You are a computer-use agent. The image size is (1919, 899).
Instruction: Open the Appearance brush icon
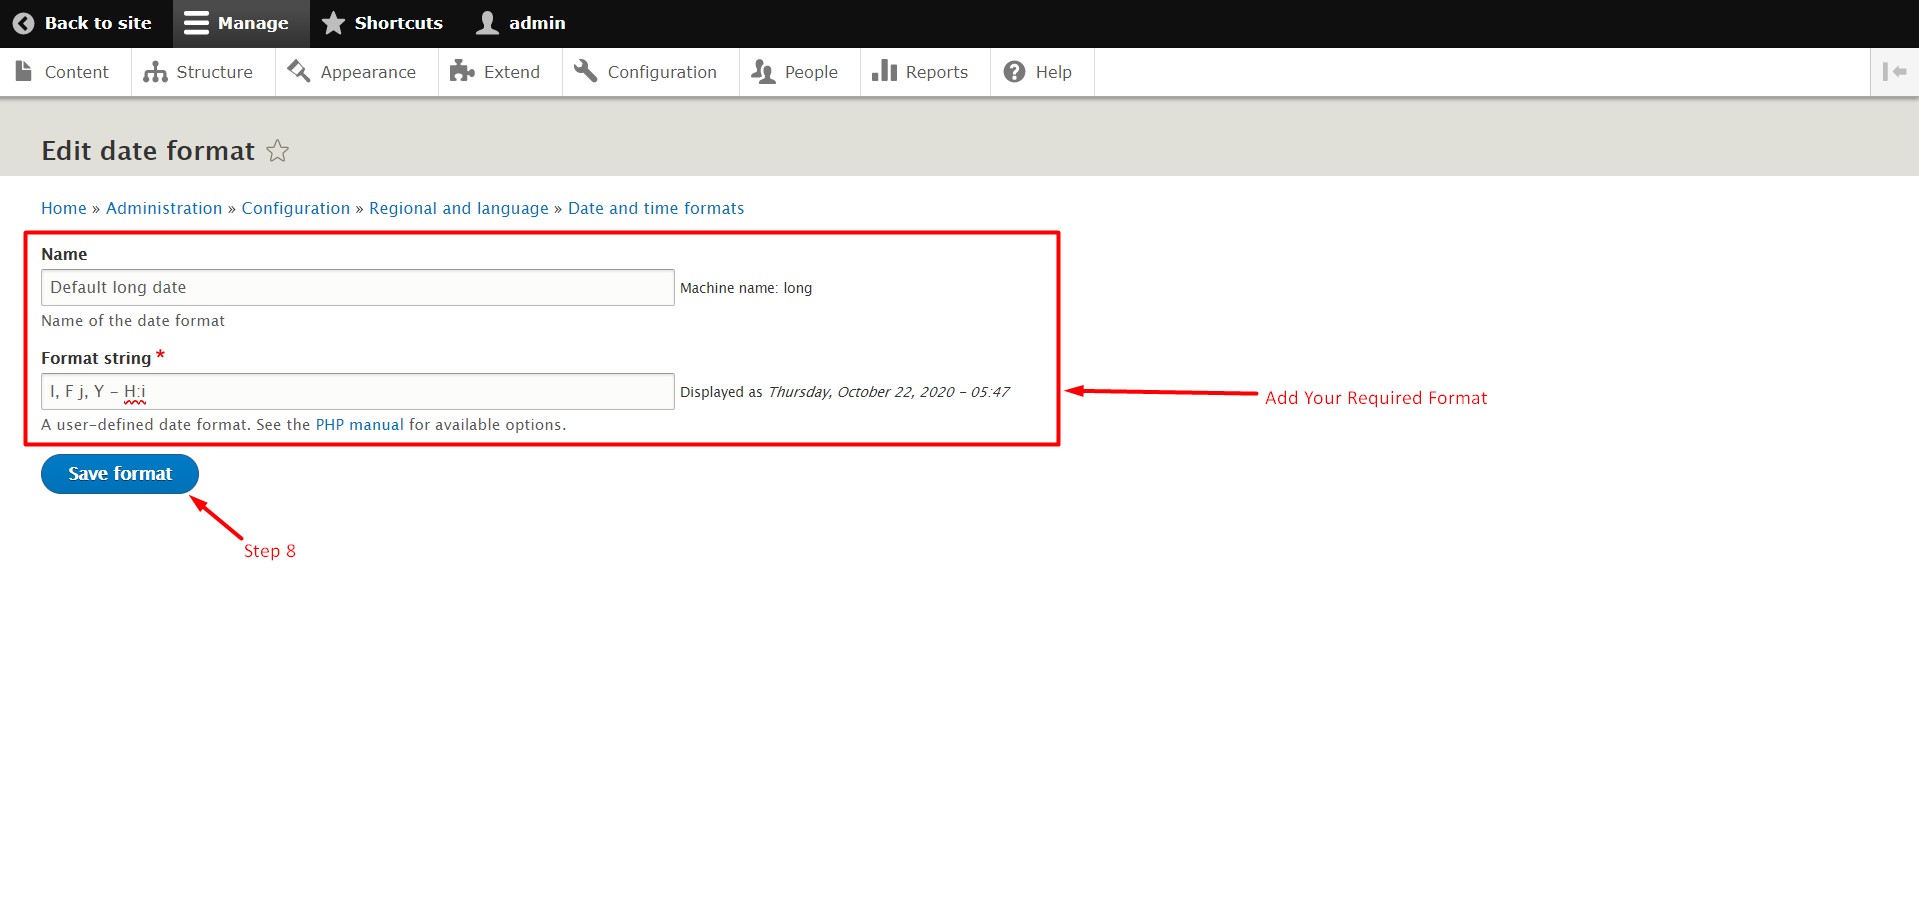[x=298, y=71]
